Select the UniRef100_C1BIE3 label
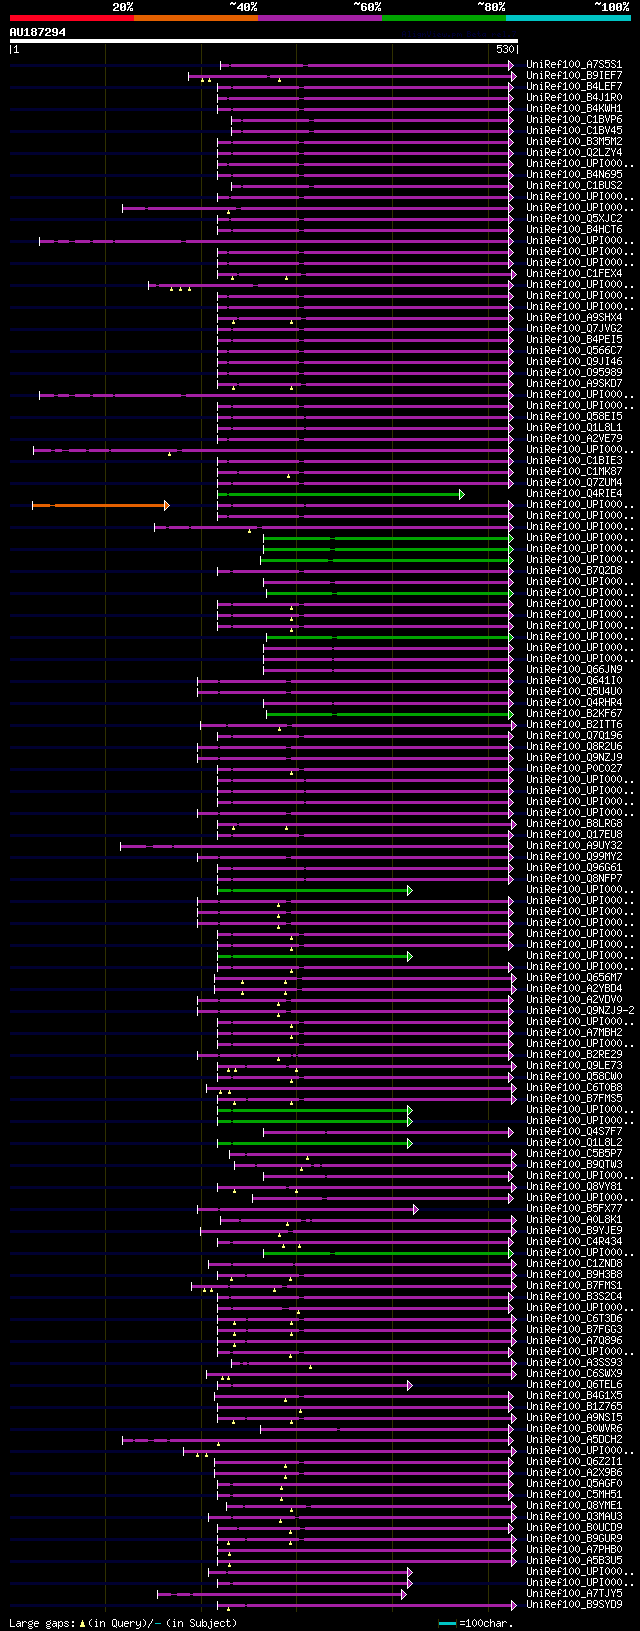This screenshot has height=1631, width=640. coord(574,461)
